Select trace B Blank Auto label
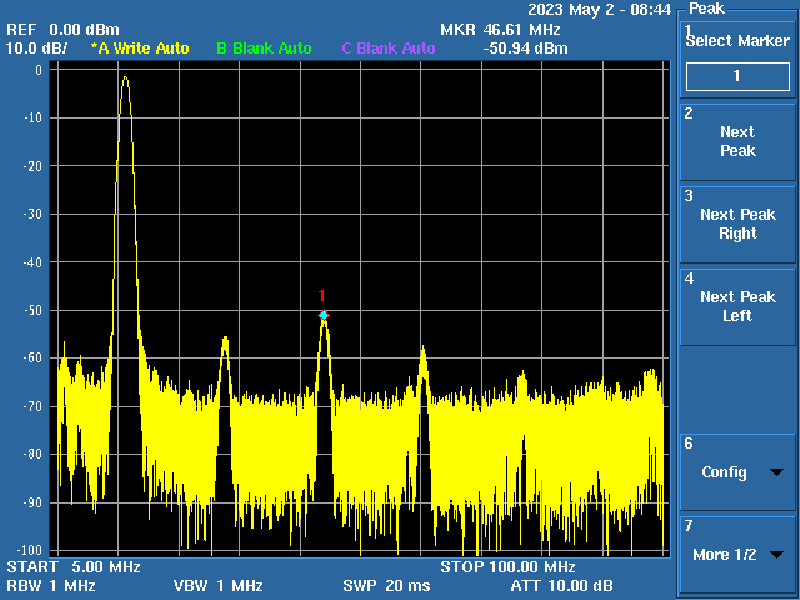This screenshot has height=600, width=800. [264, 48]
